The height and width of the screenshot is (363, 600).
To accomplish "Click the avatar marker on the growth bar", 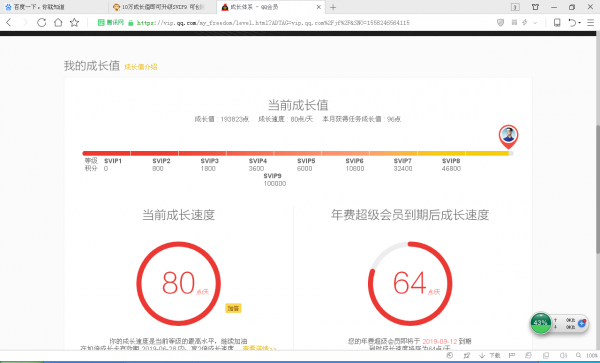I will (x=508, y=136).
